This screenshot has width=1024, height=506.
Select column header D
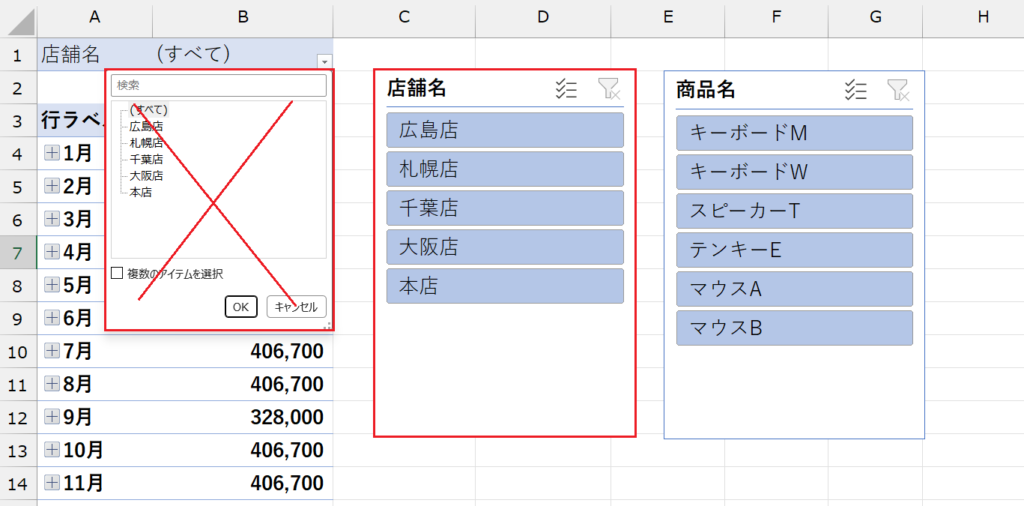coord(542,17)
